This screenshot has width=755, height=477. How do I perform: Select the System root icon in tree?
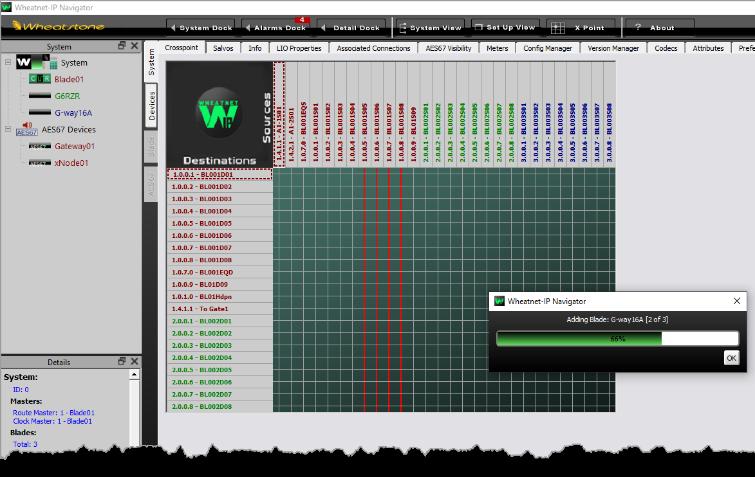(37, 62)
